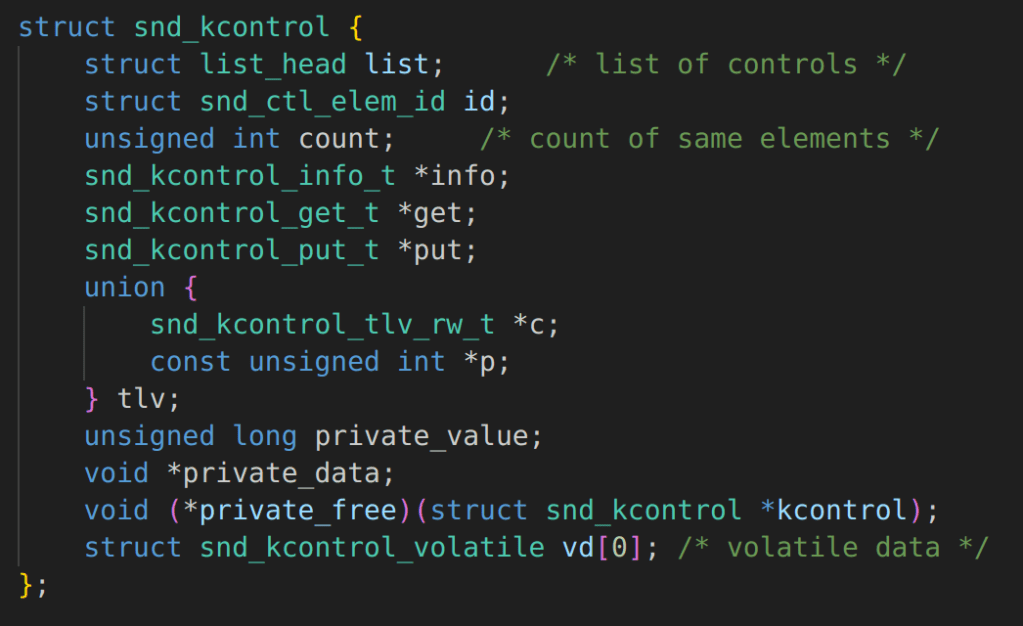This screenshot has height=626, width=1023.
Task: Click the "volatile data" comment
Action: (x=833, y=548)
